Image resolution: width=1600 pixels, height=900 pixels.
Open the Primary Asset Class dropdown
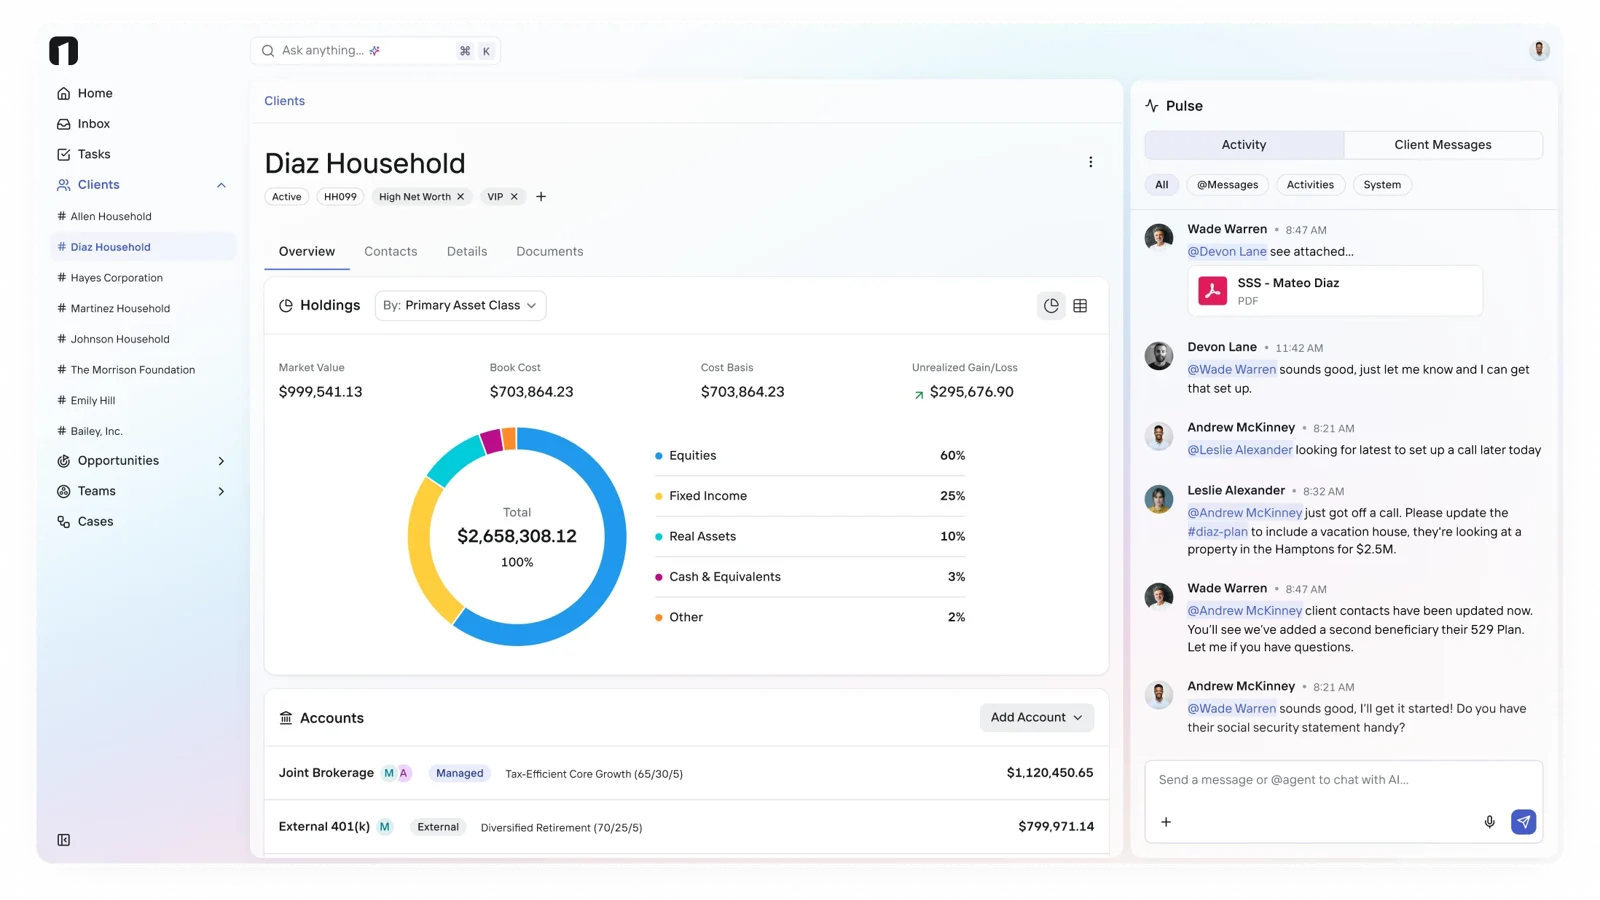pyautogui.click(x=460, y=306)
